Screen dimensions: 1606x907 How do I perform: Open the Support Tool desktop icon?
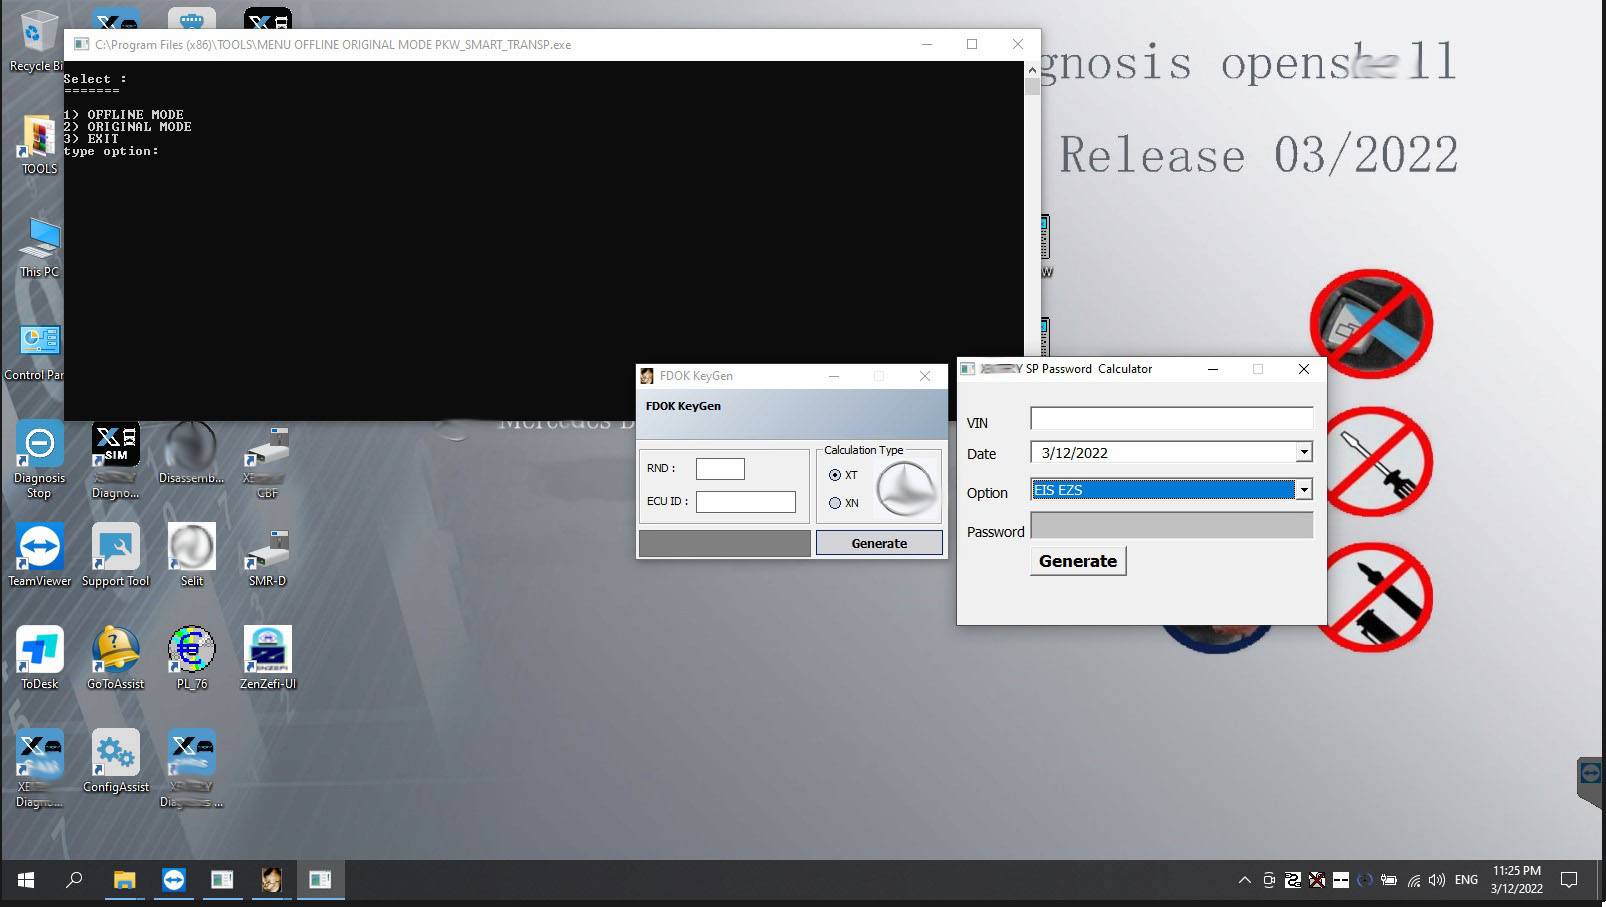point(116,548)
